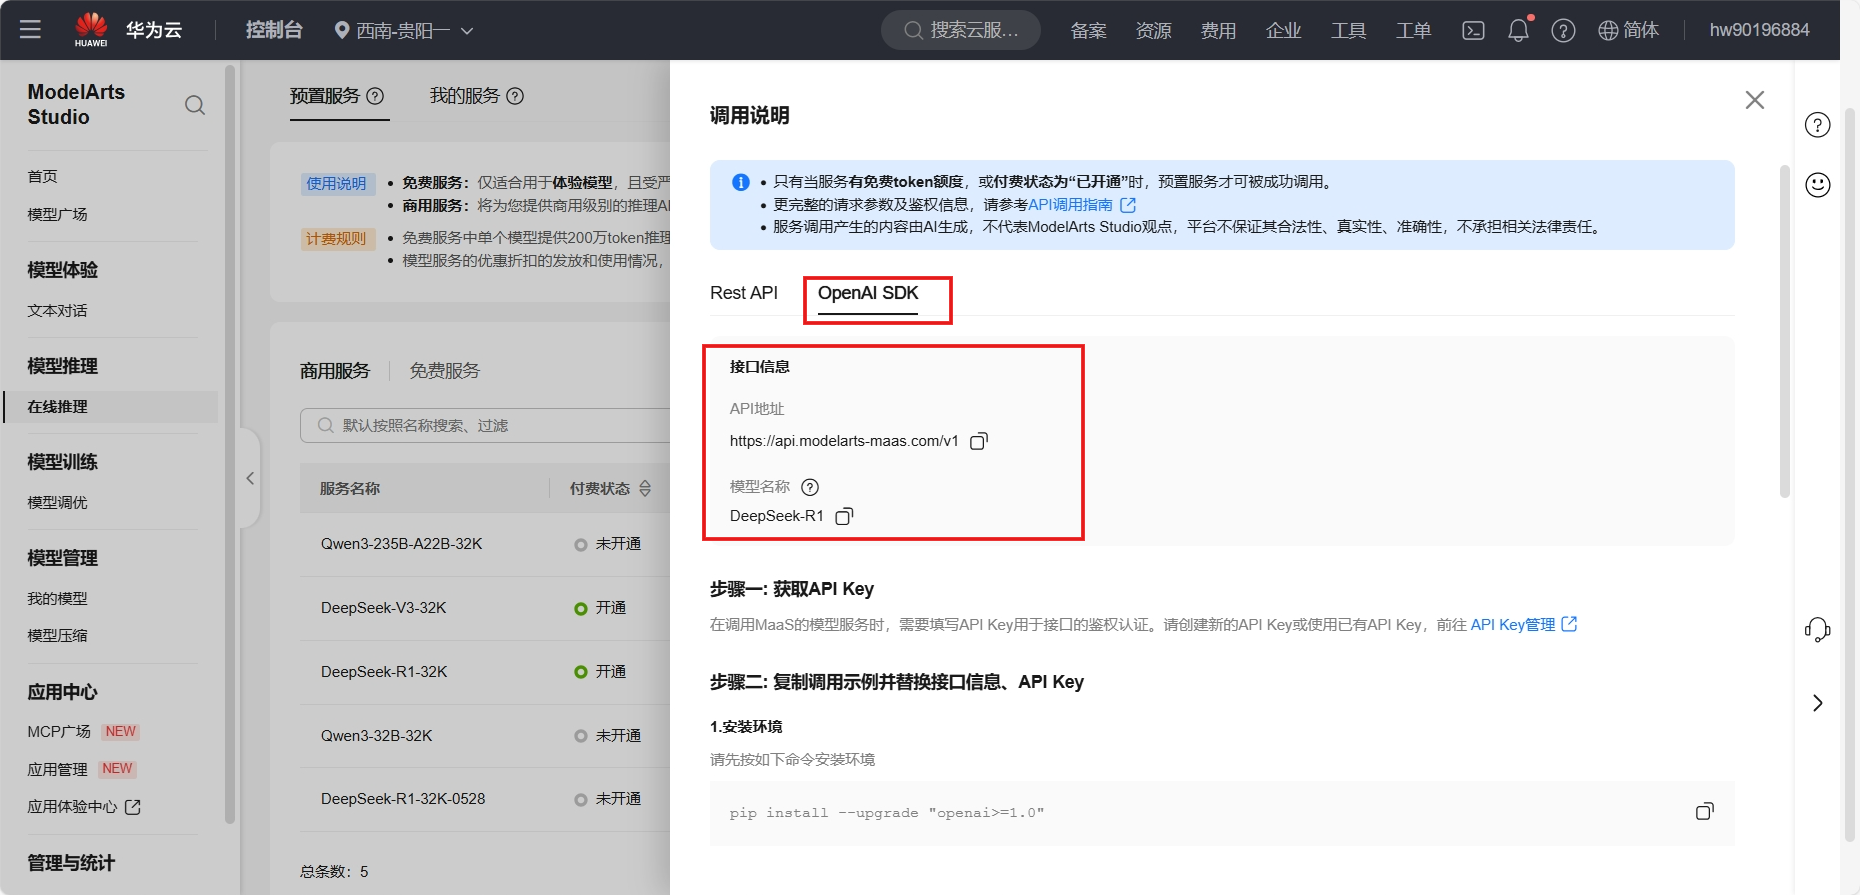Open the API Key管理 link
This screenshot has height=895, width=1860.
(1512, 624)
